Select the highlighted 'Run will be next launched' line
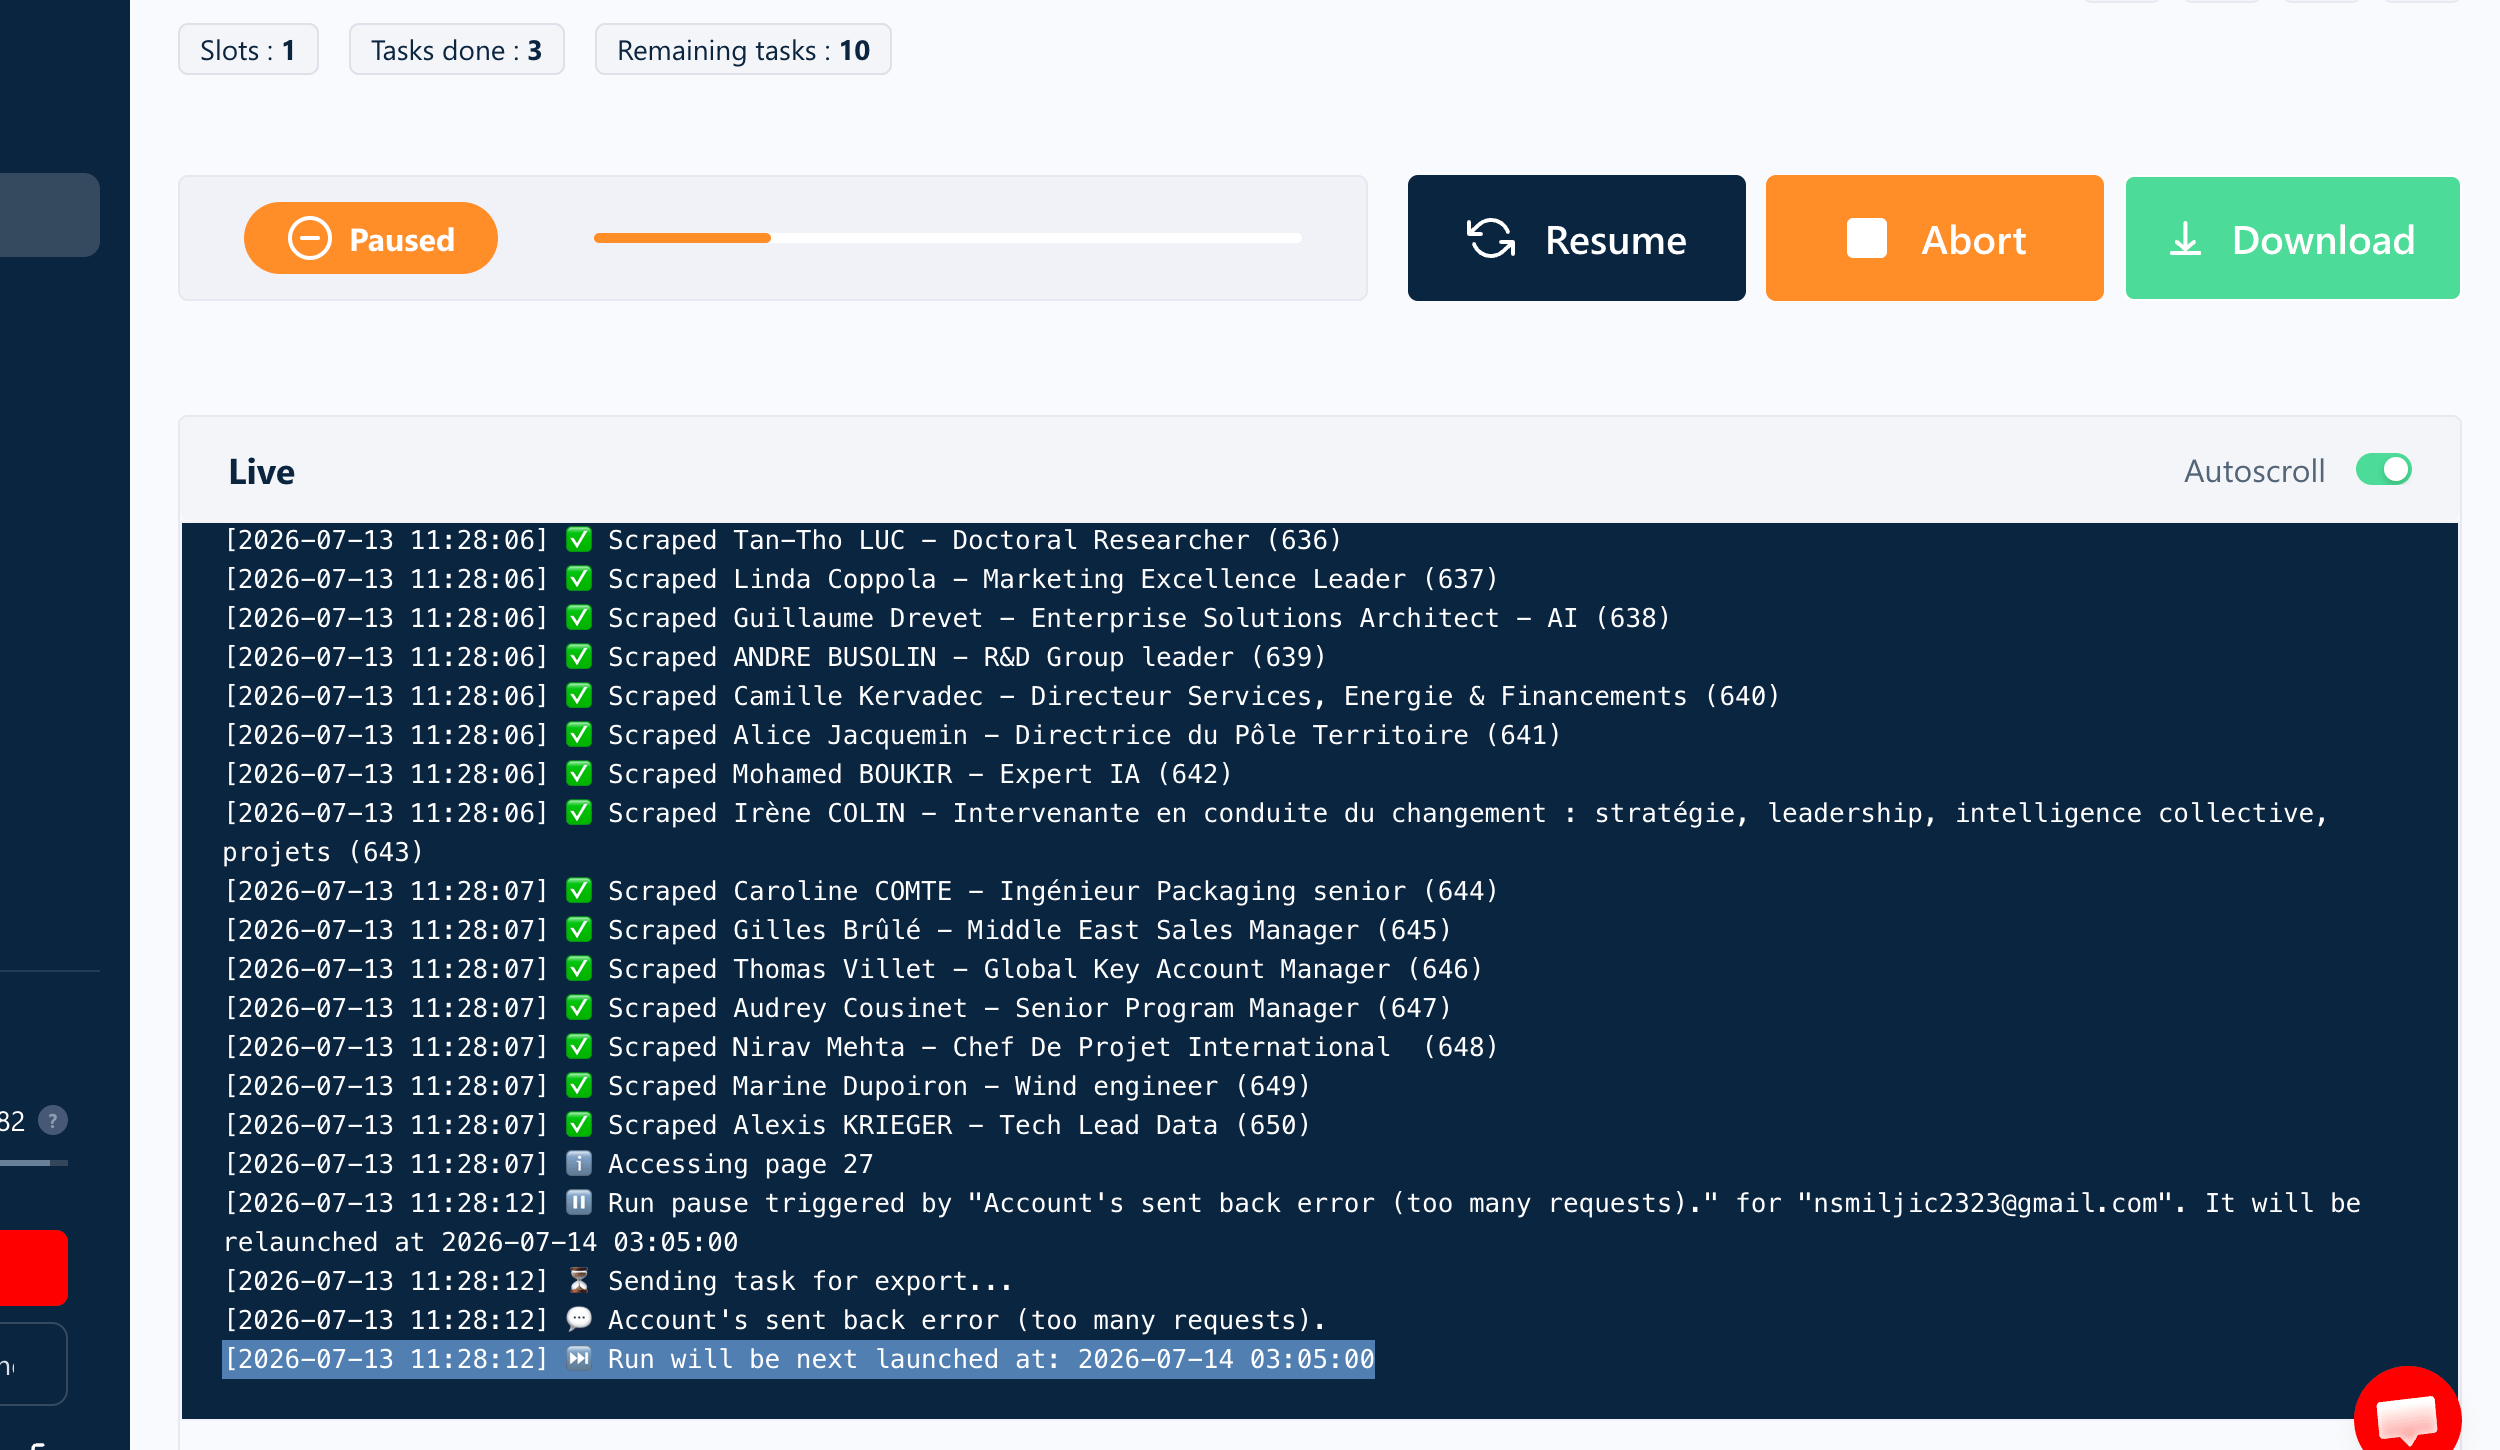2500x1450 pixels. 798,1359
